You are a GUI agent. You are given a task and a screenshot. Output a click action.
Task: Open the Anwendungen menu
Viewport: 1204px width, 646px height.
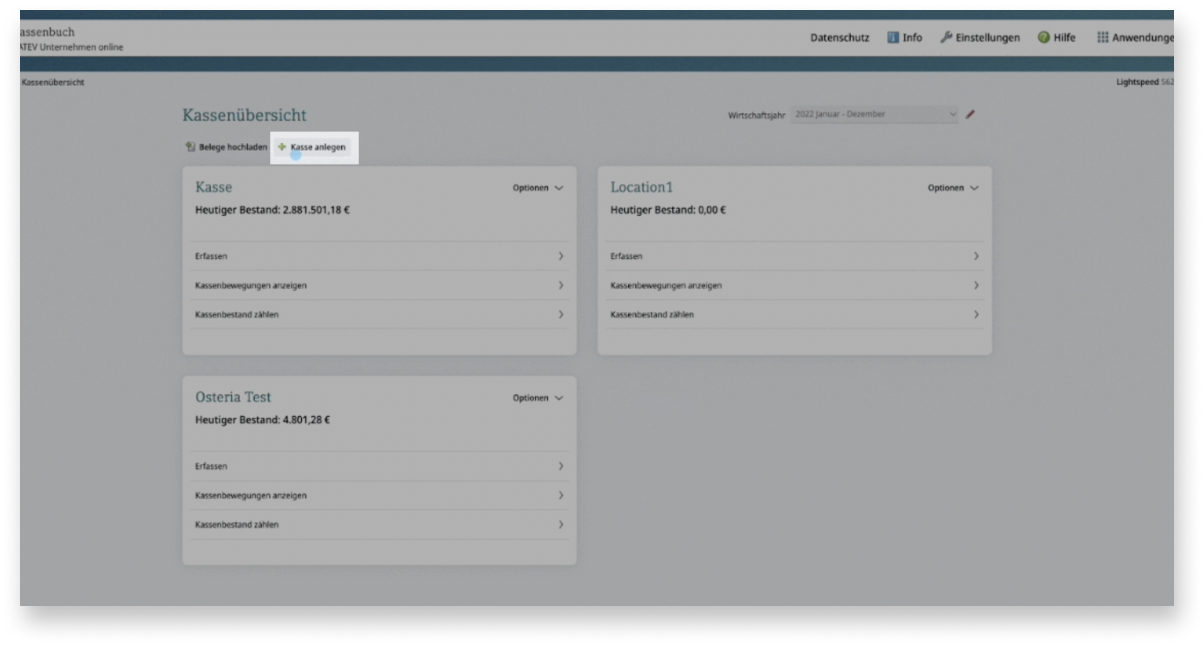[1135, 37]
